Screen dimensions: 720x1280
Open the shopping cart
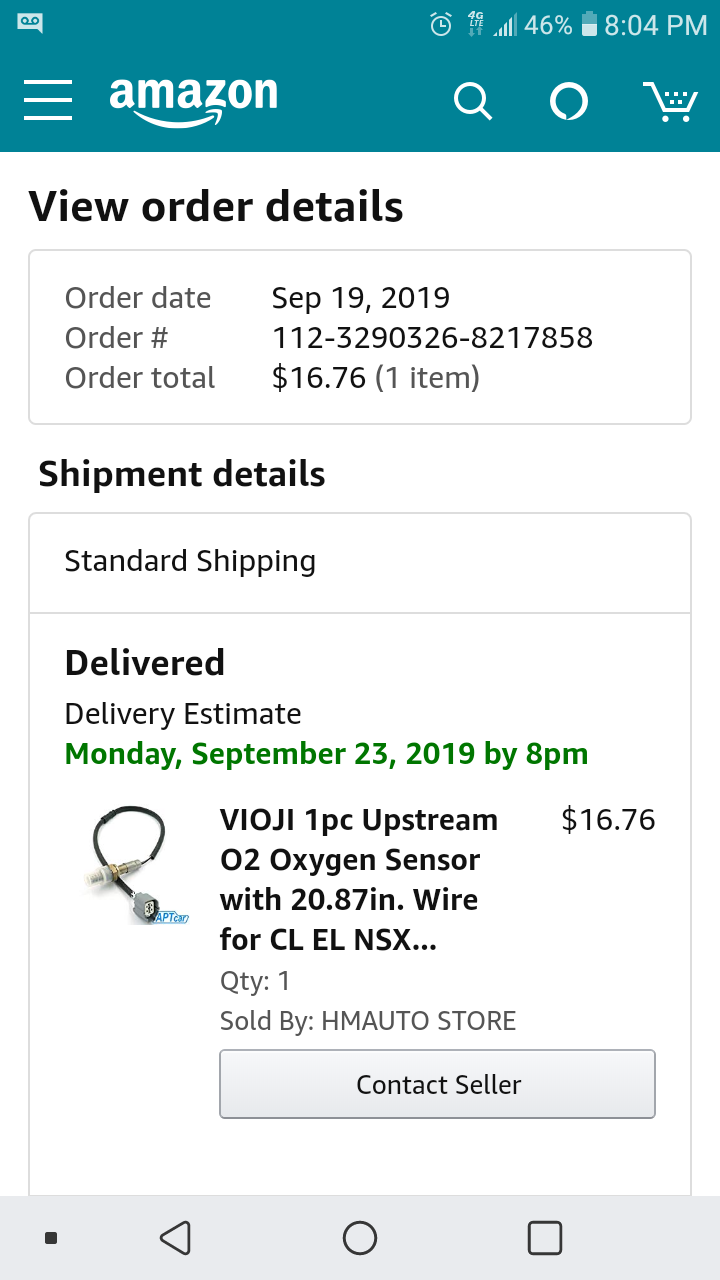(669, 101)
